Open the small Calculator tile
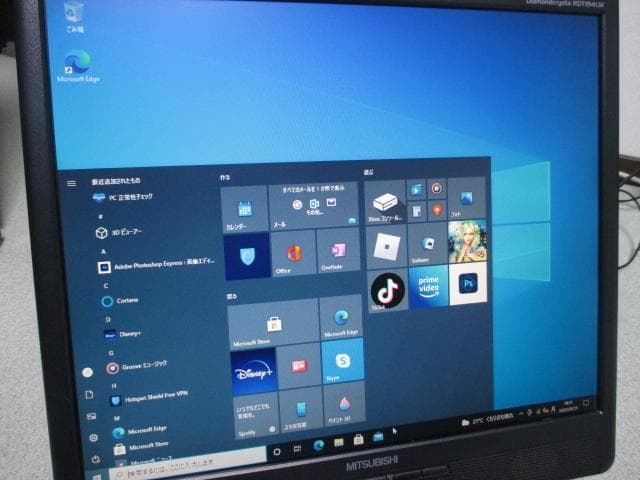 click(417, 211)
